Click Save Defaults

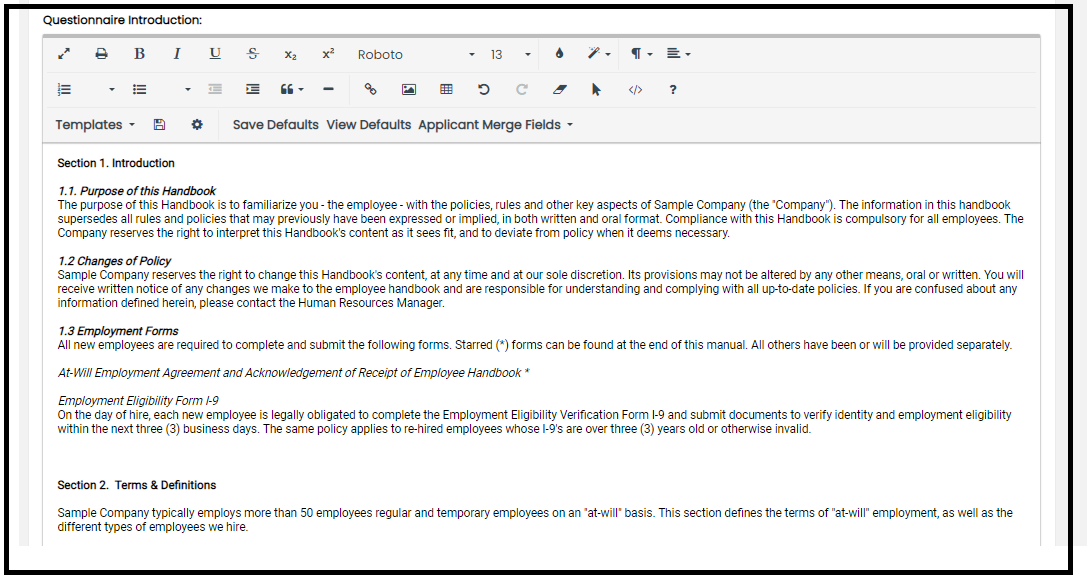click(275, 125)
